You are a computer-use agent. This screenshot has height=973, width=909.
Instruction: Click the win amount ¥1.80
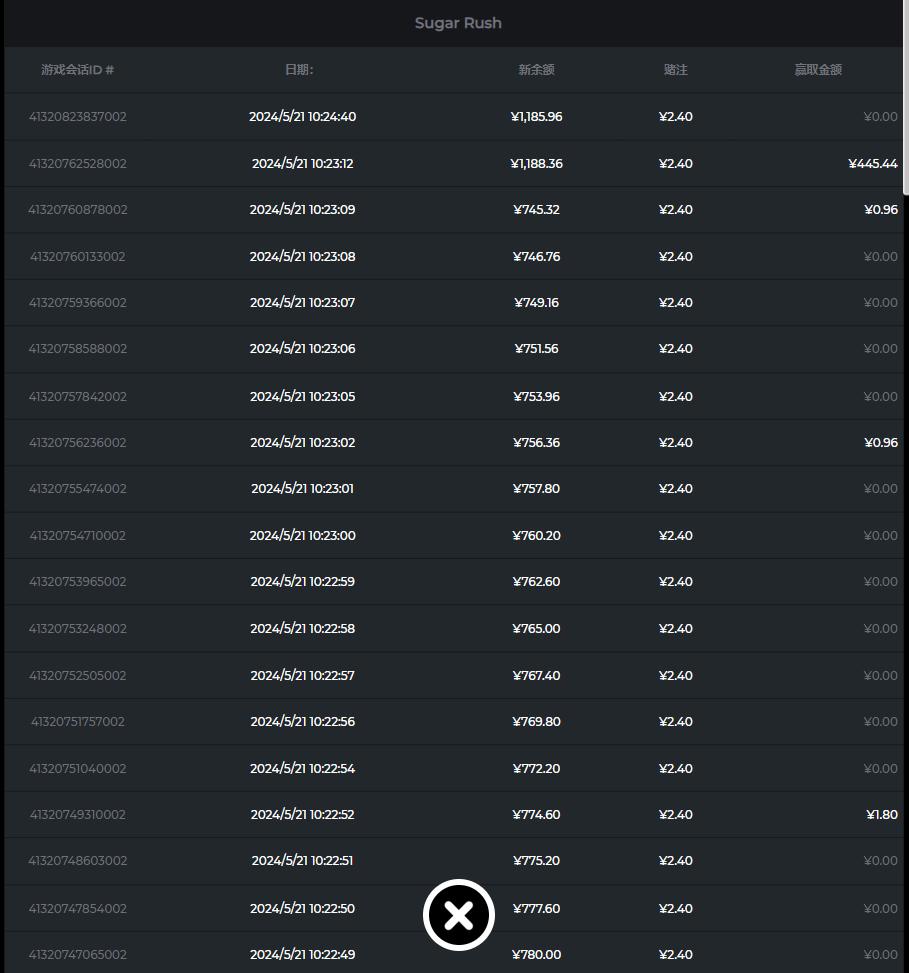pyautogui.click(x=882, y=814)
